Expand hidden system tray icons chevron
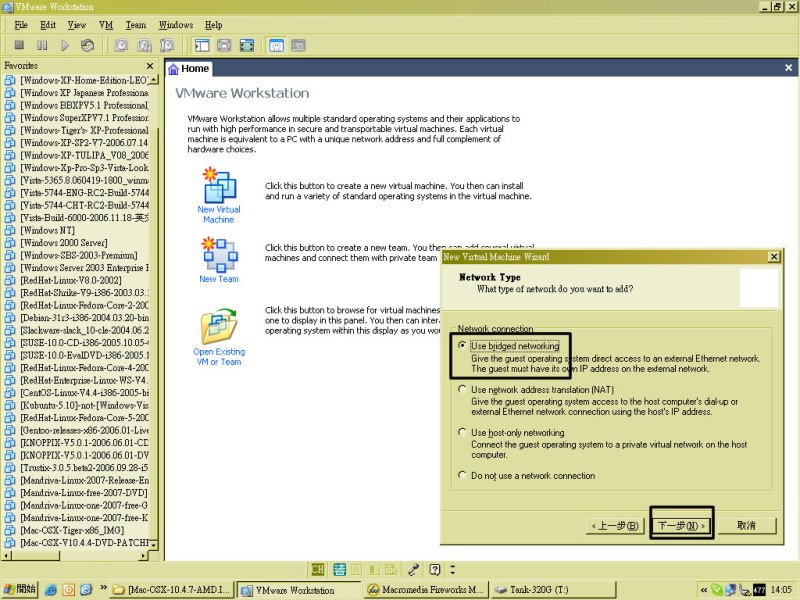 [704, 590]
